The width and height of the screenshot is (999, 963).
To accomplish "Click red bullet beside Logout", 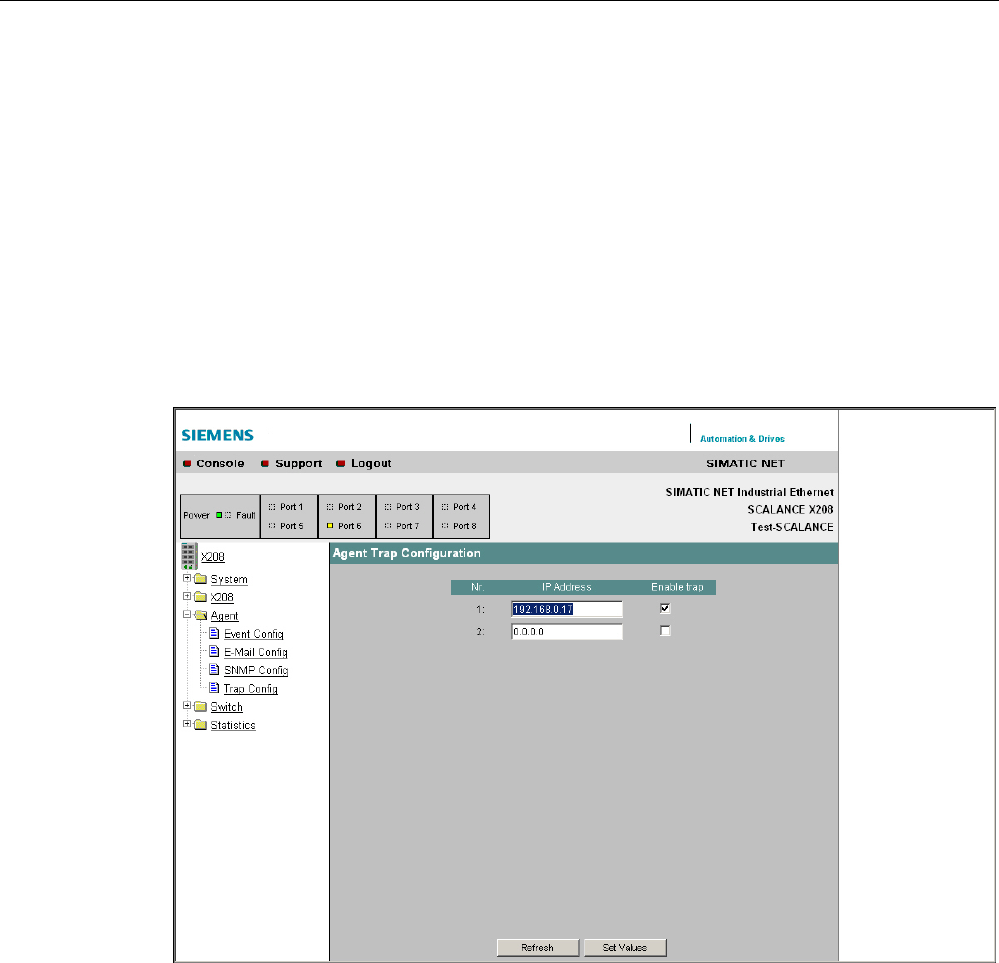I will [x=341, y=463].
